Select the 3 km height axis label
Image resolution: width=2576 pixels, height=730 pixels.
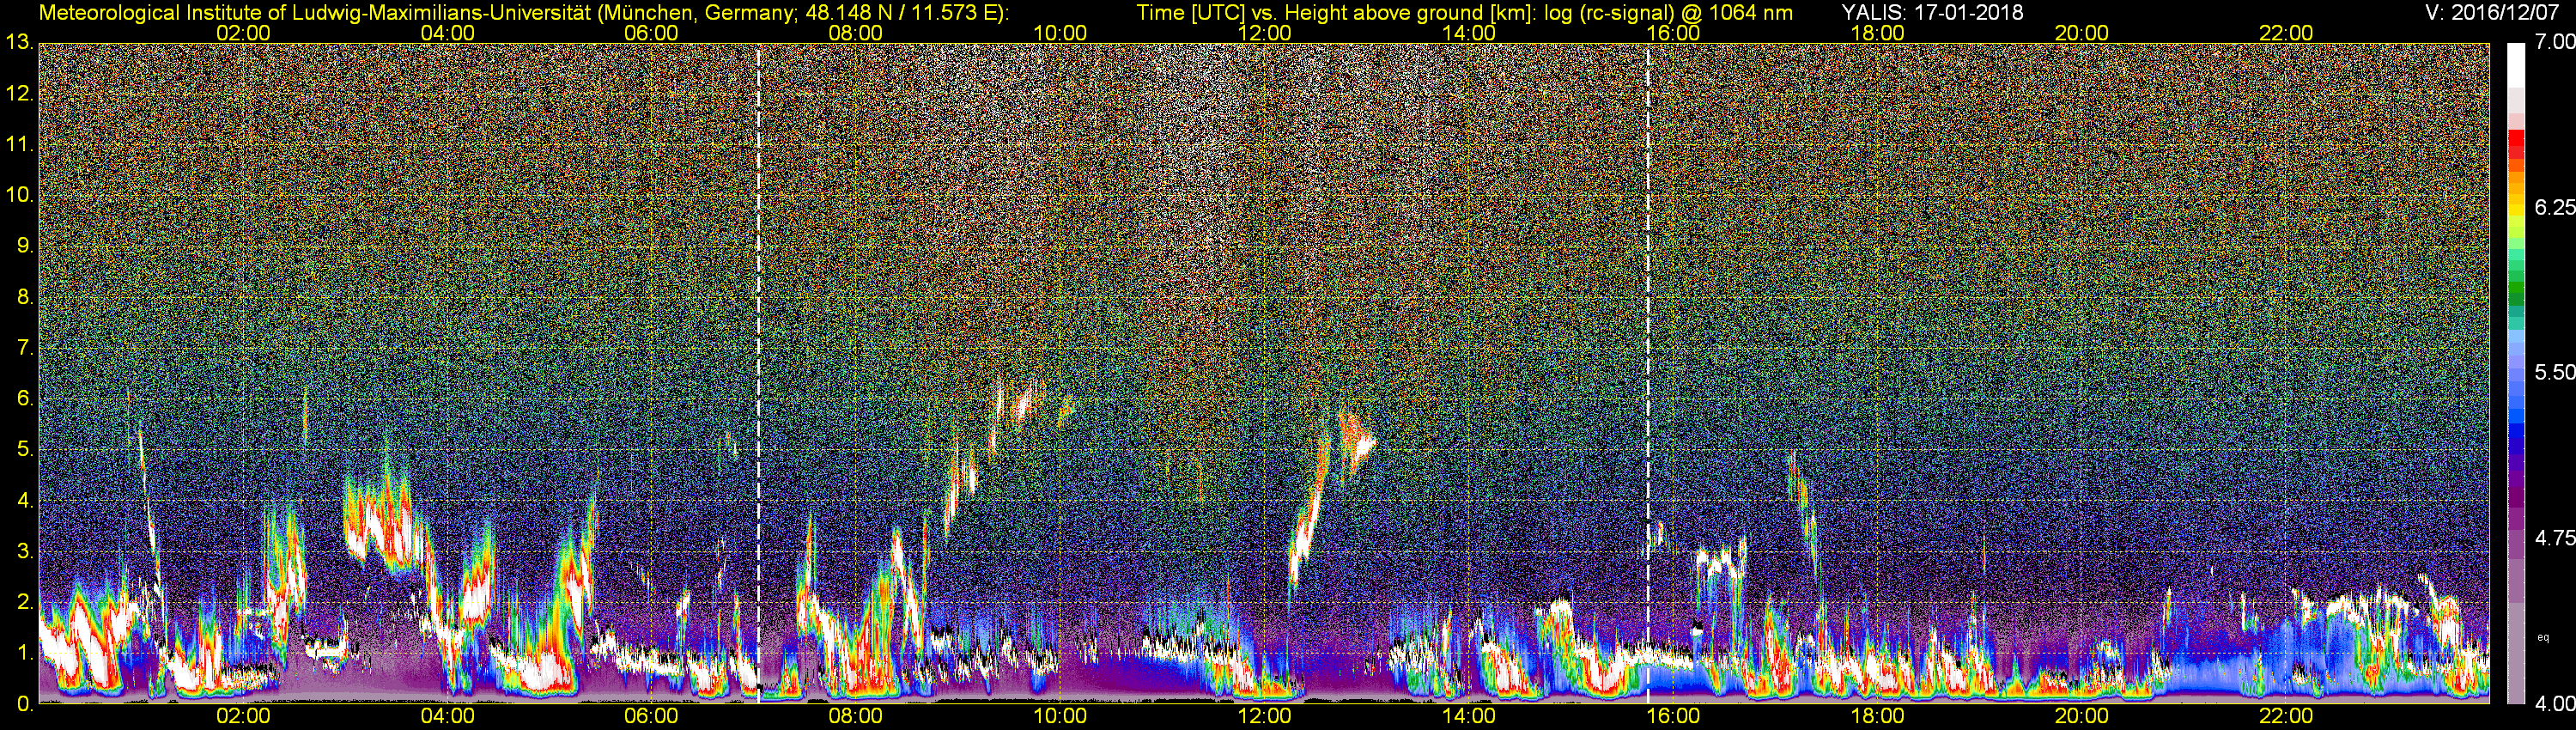pyautogui.click(x=24, y=552)
